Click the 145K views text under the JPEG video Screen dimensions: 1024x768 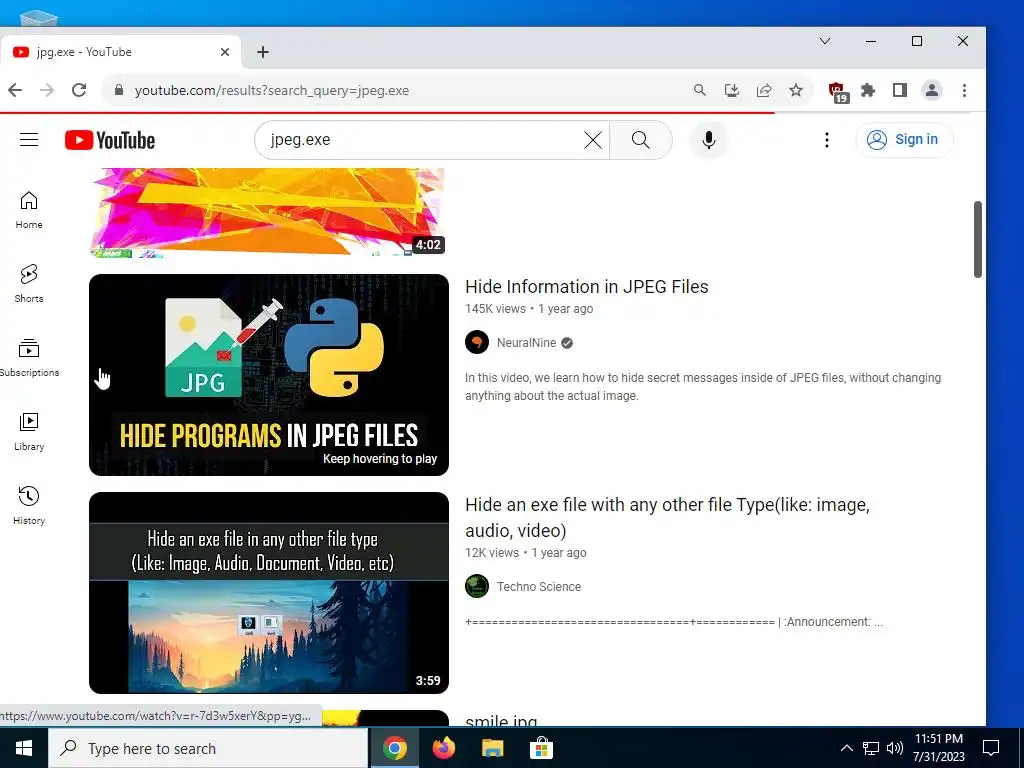pos(495,309)
